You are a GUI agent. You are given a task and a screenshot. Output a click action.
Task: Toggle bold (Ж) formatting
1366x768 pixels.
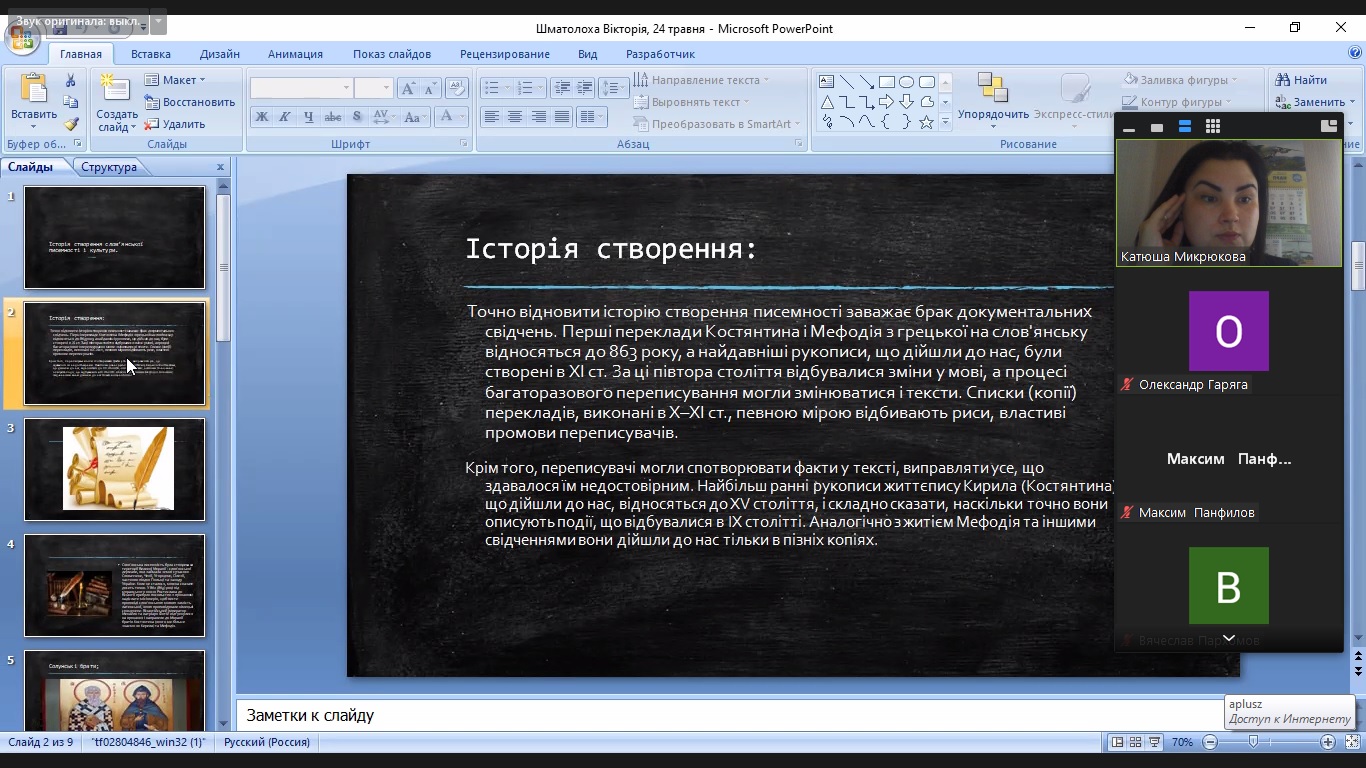tap(262, 117)
